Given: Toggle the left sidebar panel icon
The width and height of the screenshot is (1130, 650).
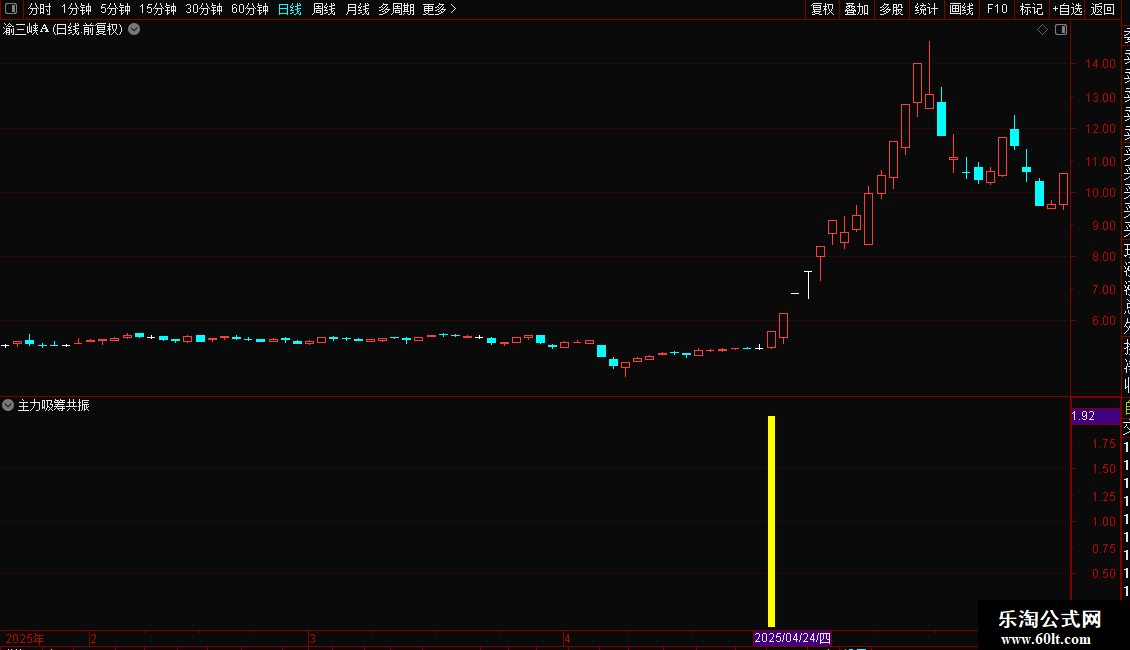Looking at the screenshot, I should tap(11, 9).
